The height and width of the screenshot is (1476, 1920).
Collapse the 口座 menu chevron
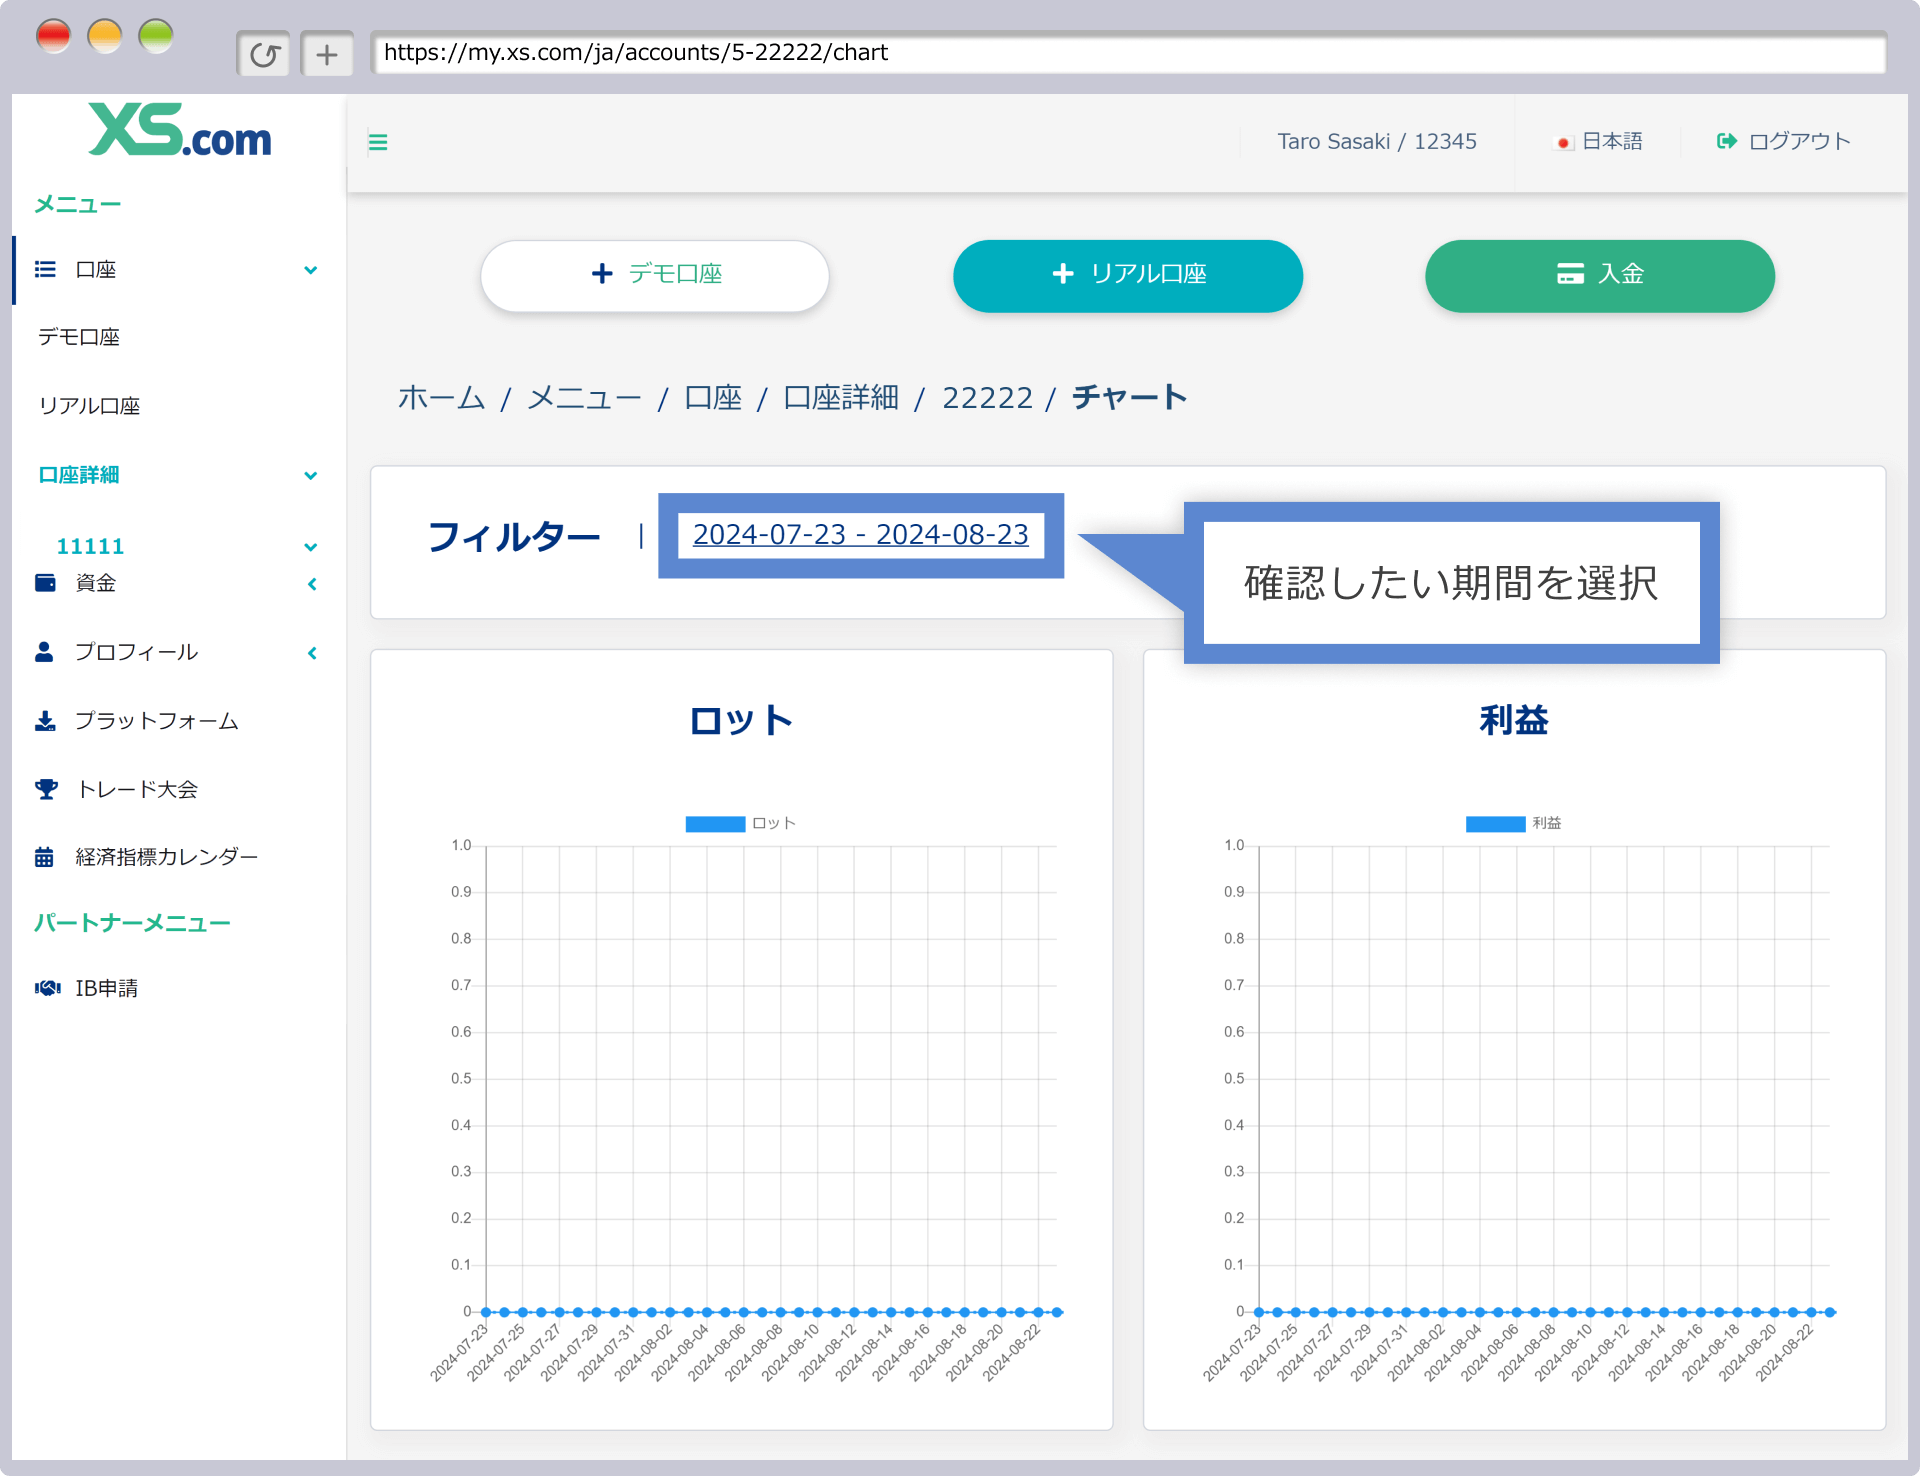(x=311, y=270)
